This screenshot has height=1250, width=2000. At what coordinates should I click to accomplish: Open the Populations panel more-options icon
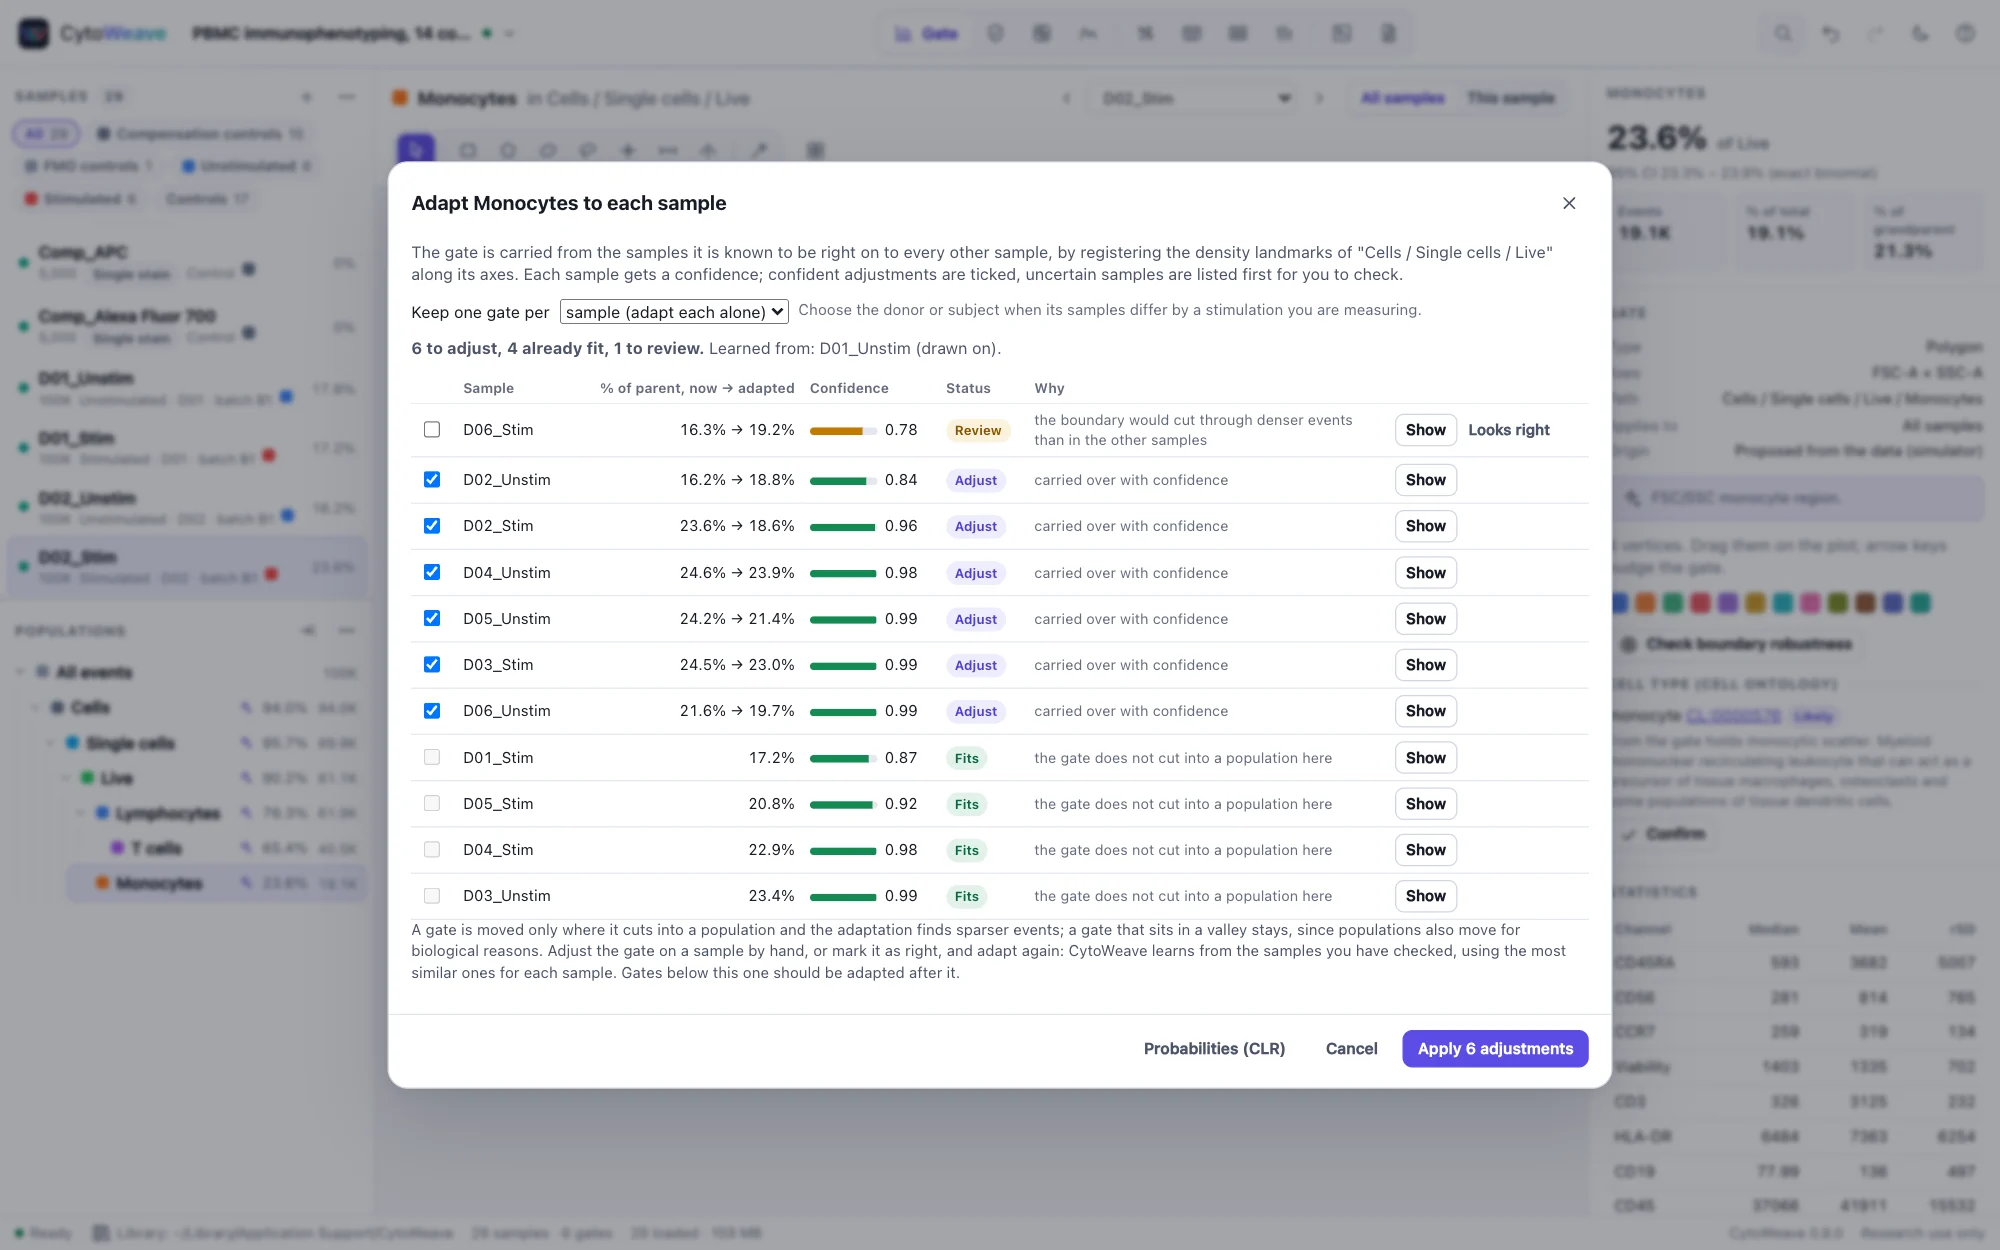pyautogui.click(x=347, y=630)
